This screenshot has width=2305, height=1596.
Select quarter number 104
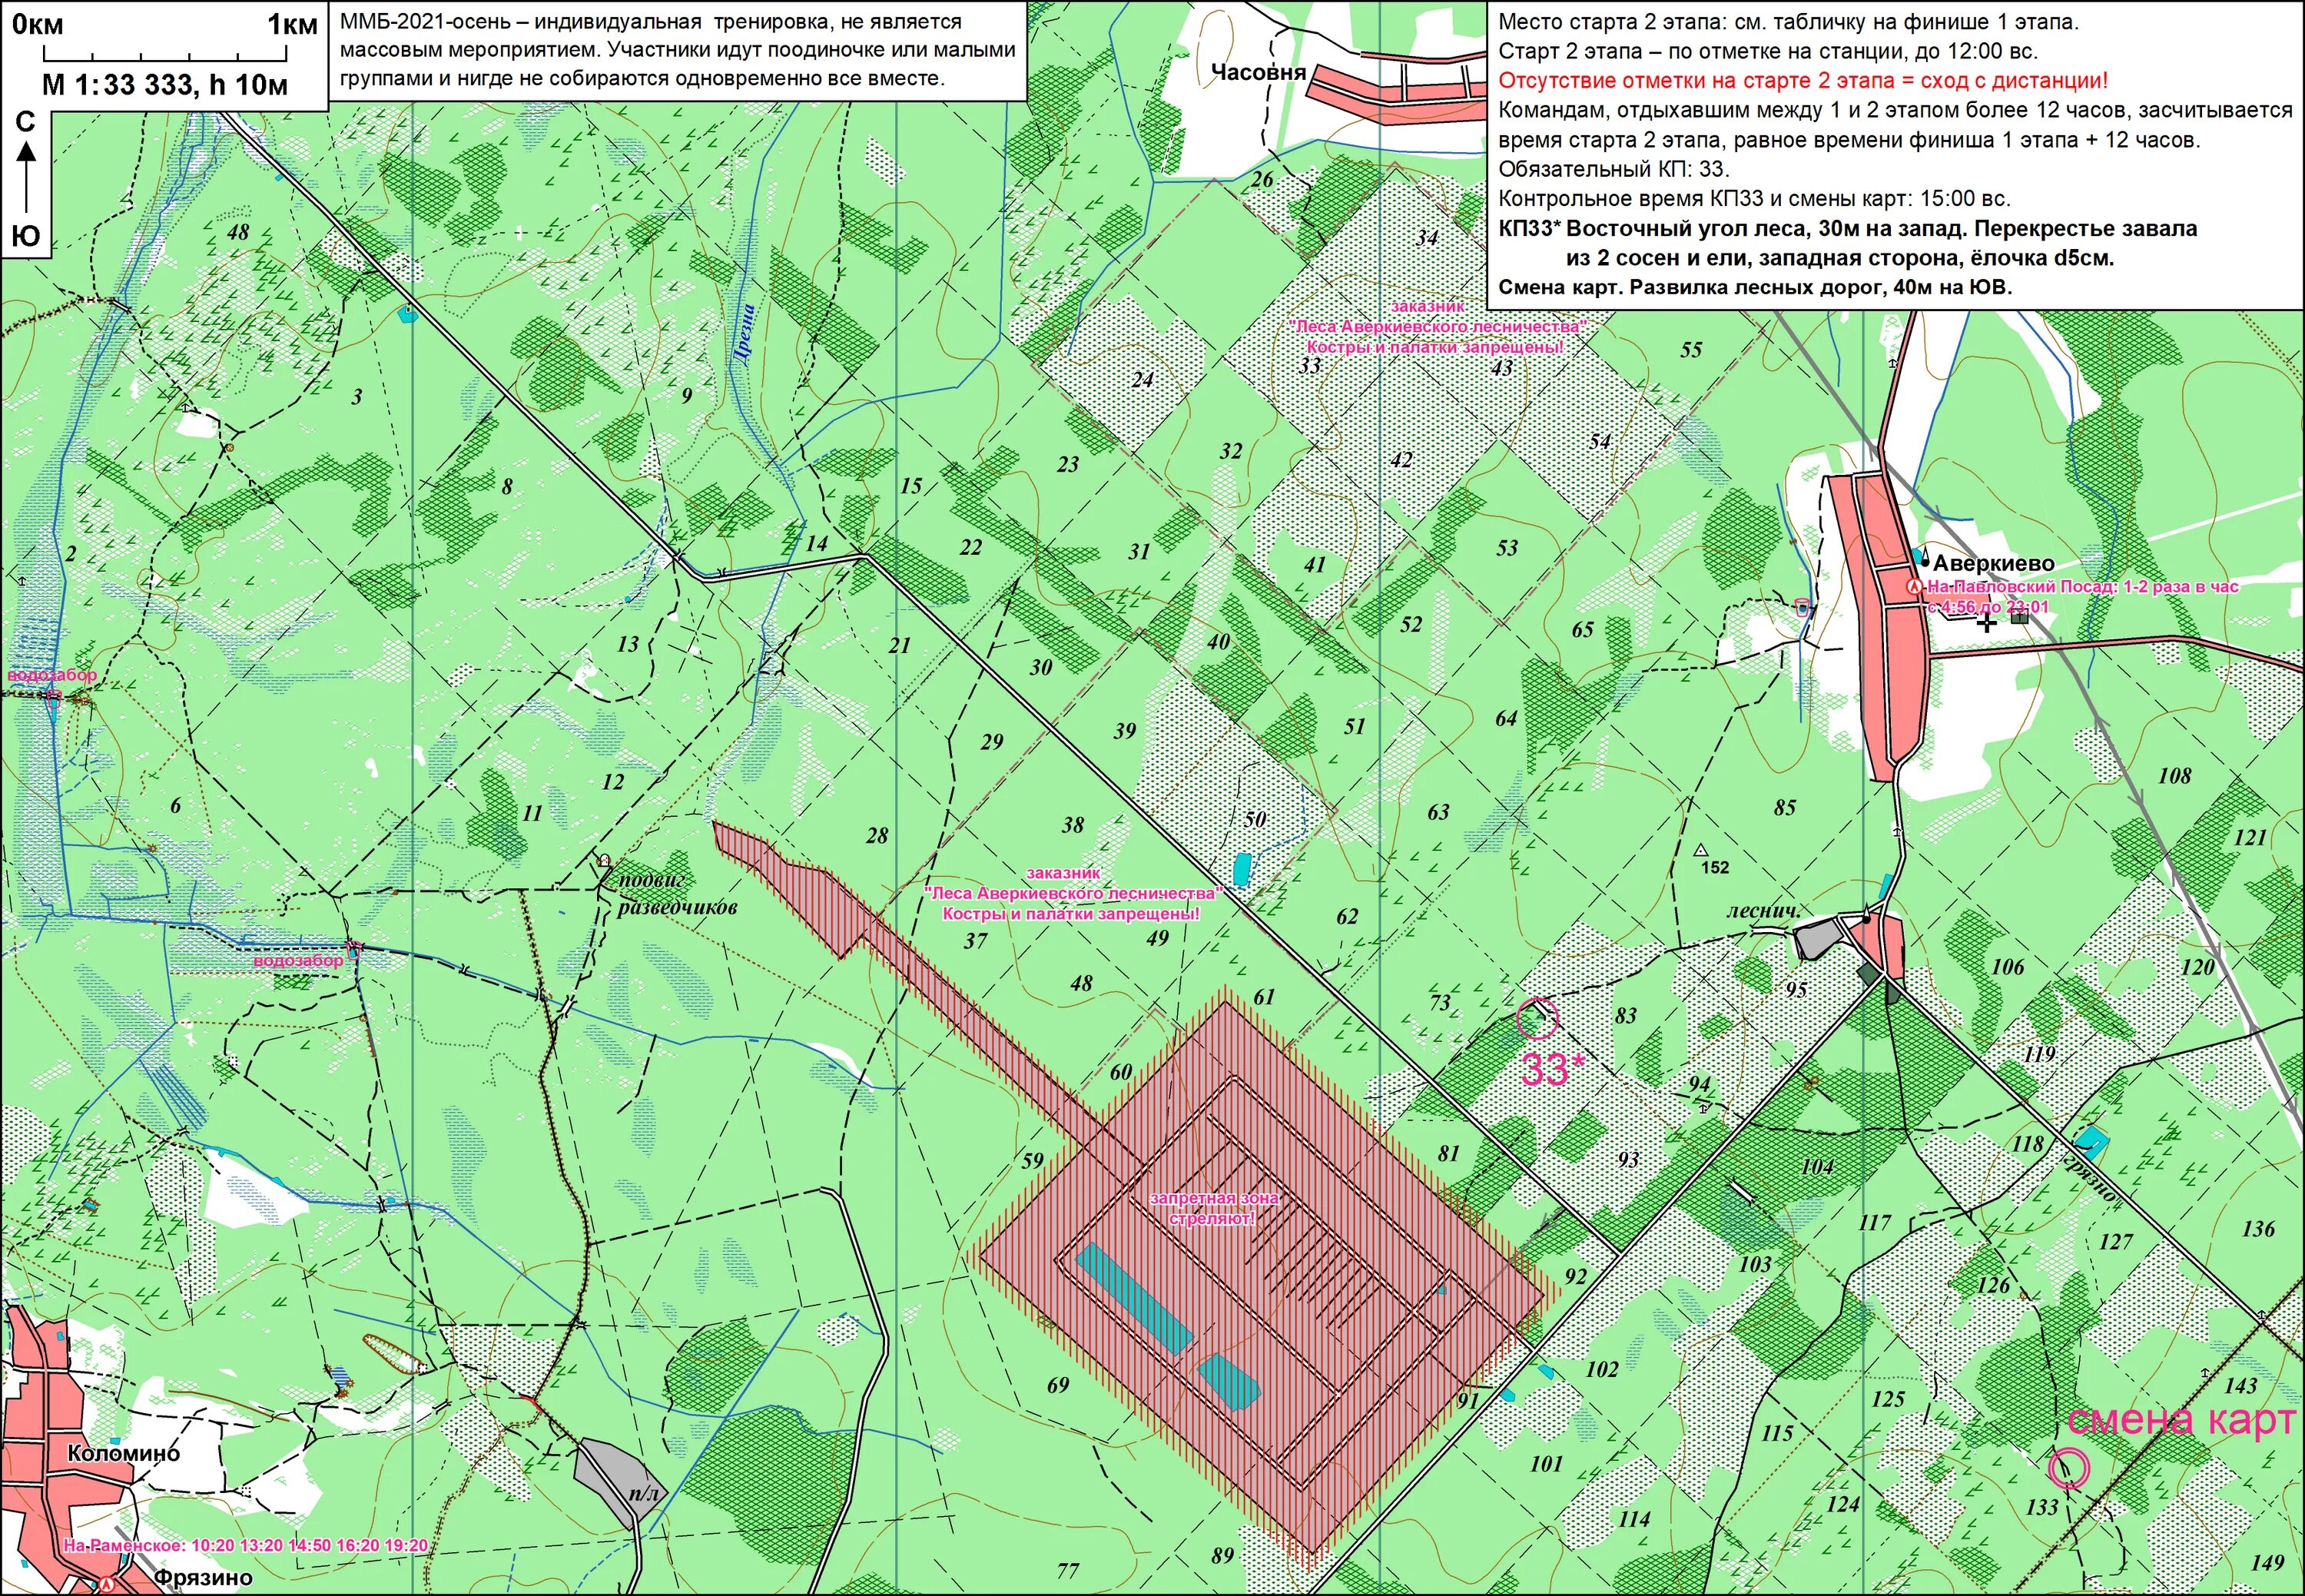point(1817,1166)
